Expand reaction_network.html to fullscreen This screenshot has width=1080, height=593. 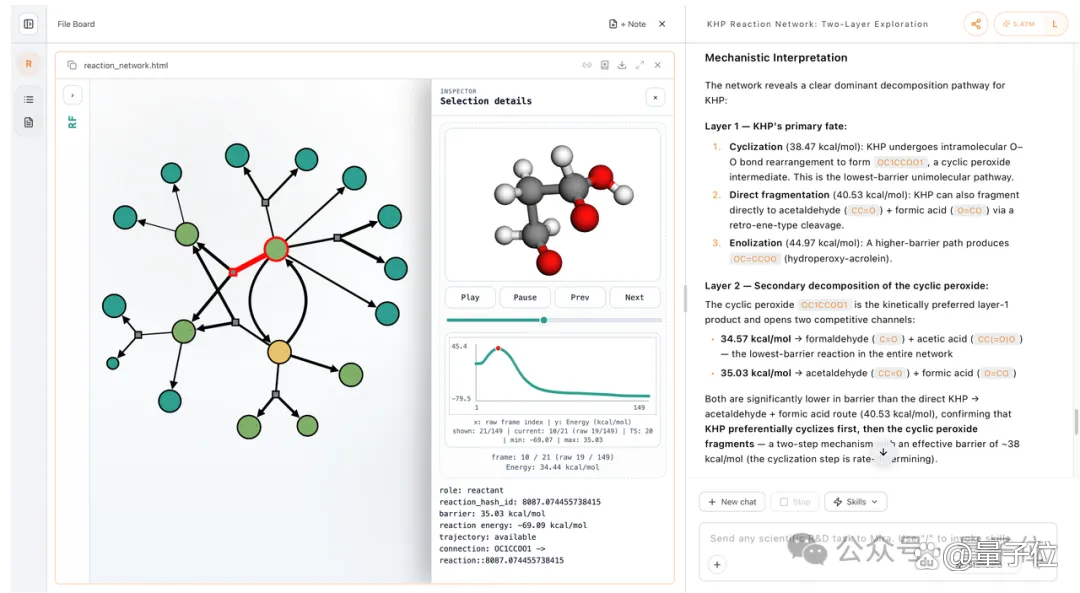coord(640,65)
